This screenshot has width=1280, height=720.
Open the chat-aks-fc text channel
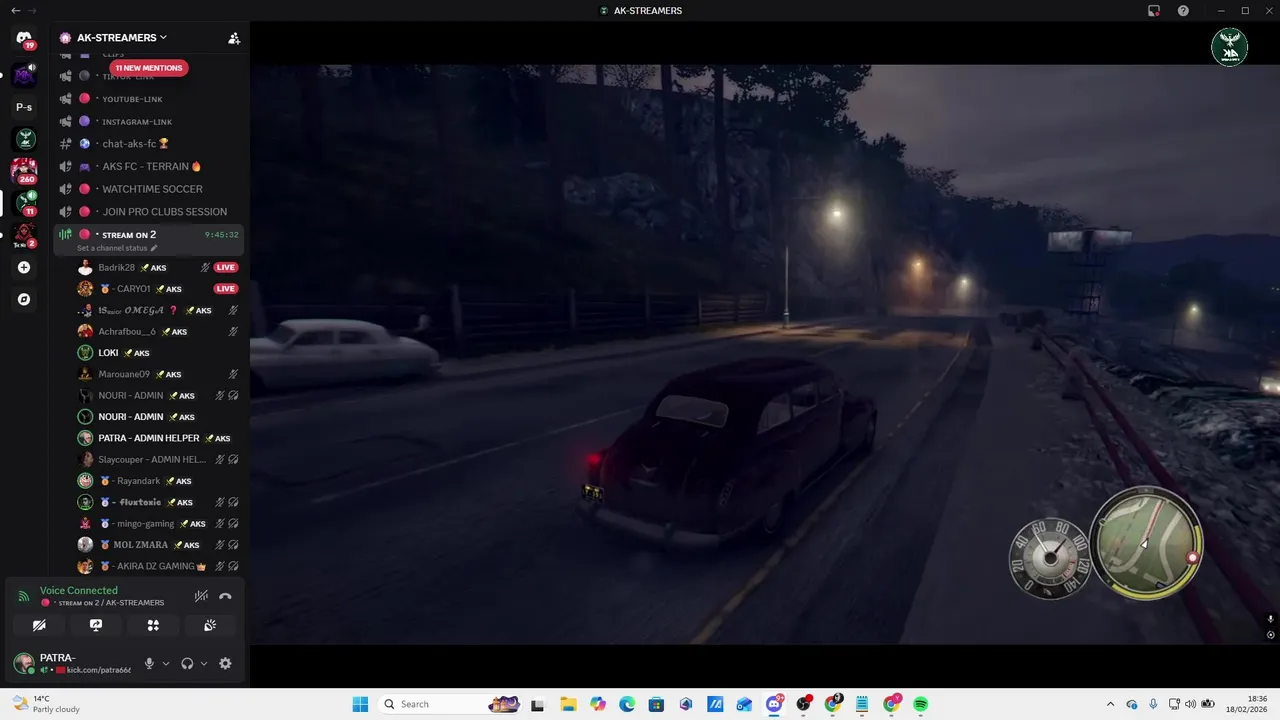[150, 144]
